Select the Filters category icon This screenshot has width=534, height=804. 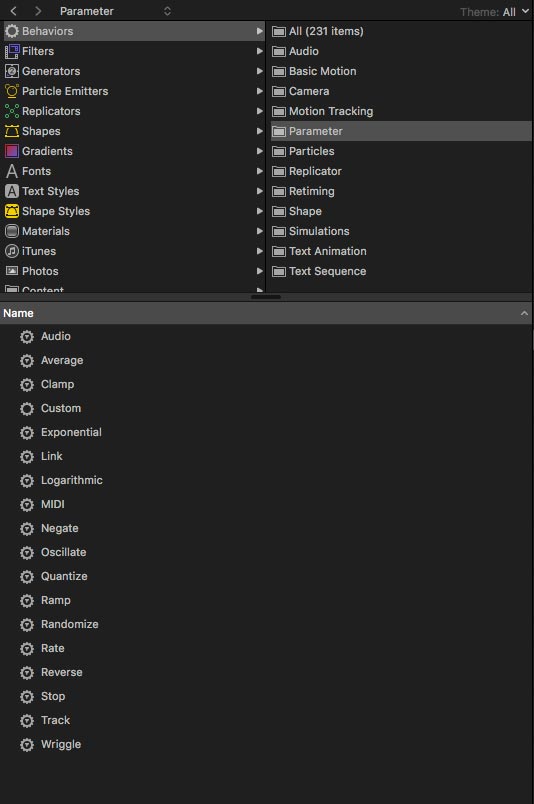(x=11, y=51)
